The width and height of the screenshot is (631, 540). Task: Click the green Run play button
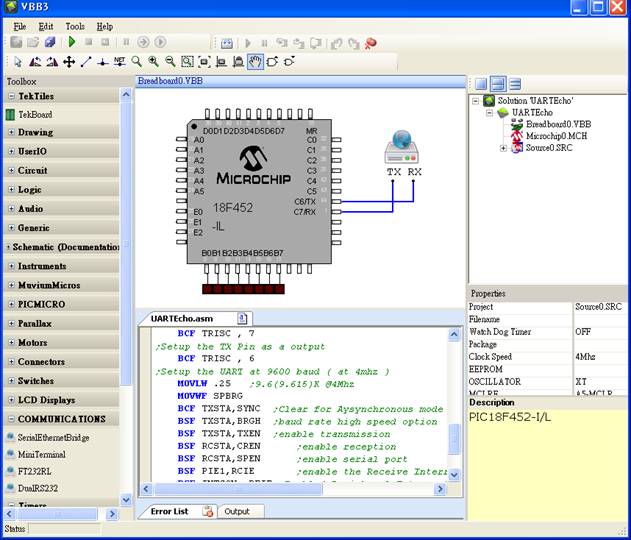(72, 42)
